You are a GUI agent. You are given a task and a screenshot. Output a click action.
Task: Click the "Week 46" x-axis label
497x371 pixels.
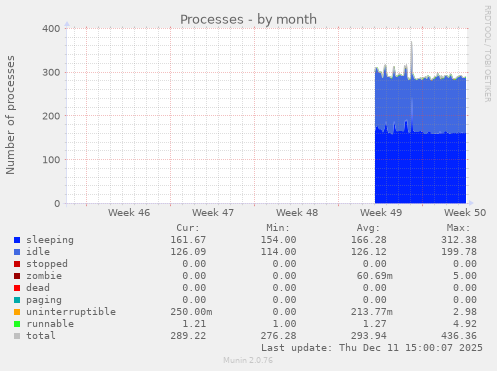pyautogui.click(x=129, y=213)
